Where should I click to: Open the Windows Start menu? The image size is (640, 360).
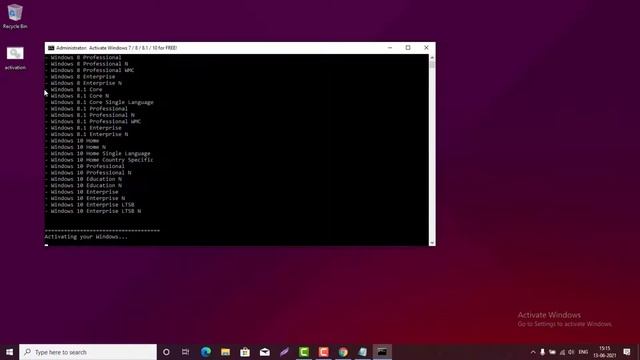point(9,352)
